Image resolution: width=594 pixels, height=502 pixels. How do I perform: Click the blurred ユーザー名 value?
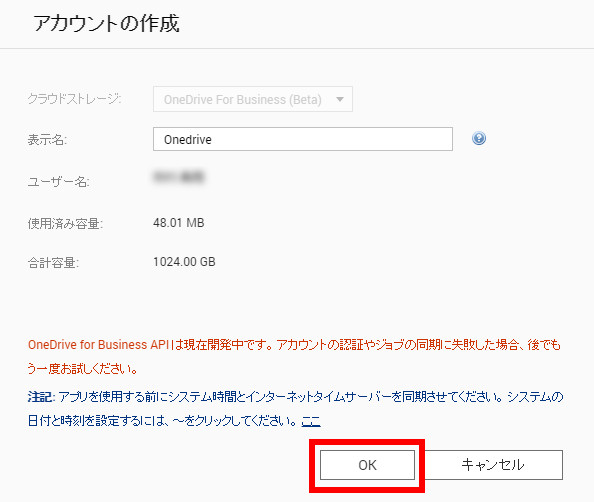pos(179,177)
